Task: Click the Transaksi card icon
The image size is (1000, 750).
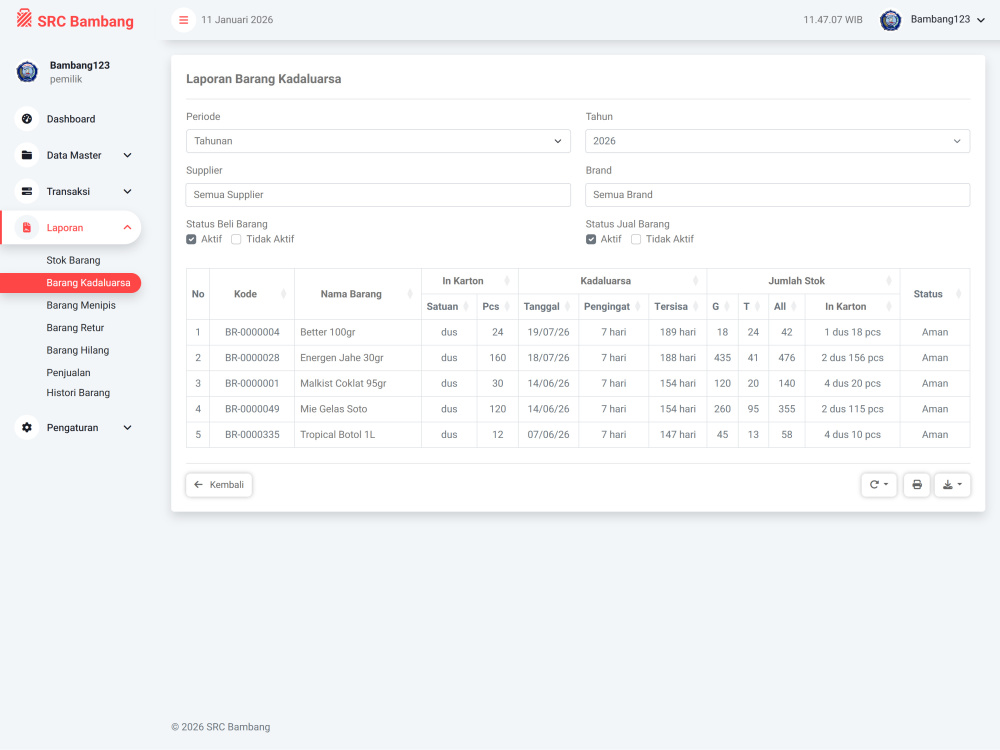Action: point(27,191)
